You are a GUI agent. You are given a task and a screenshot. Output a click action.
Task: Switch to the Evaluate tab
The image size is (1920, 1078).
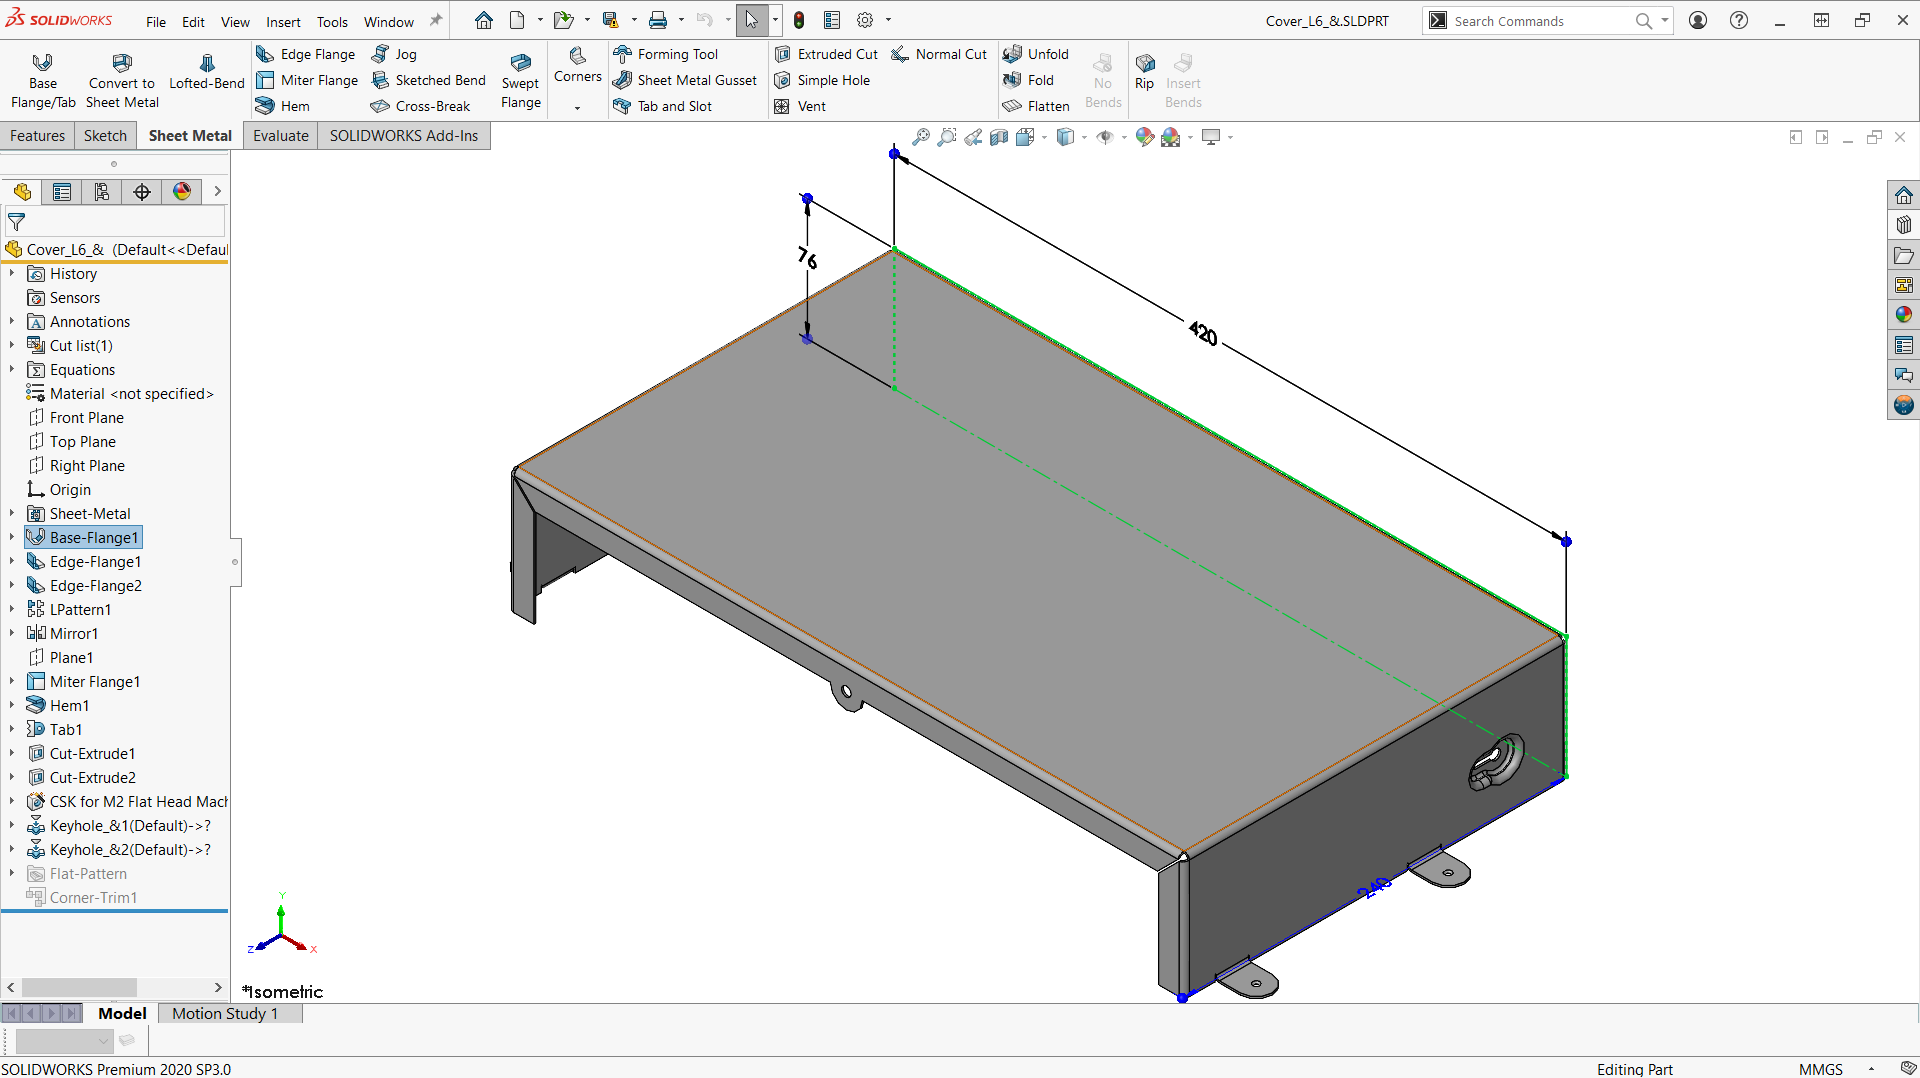(x=280, y=136)
